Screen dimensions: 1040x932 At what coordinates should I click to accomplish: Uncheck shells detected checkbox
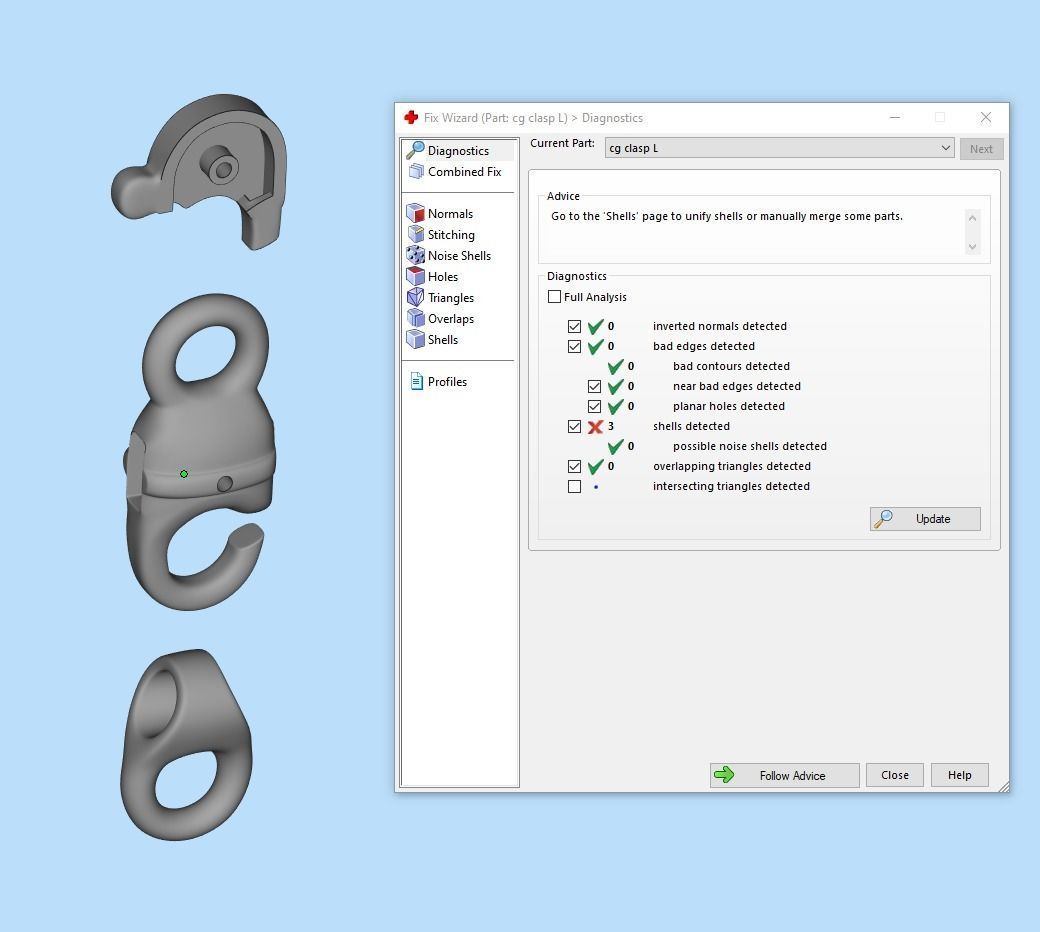(x=574, y=427)
